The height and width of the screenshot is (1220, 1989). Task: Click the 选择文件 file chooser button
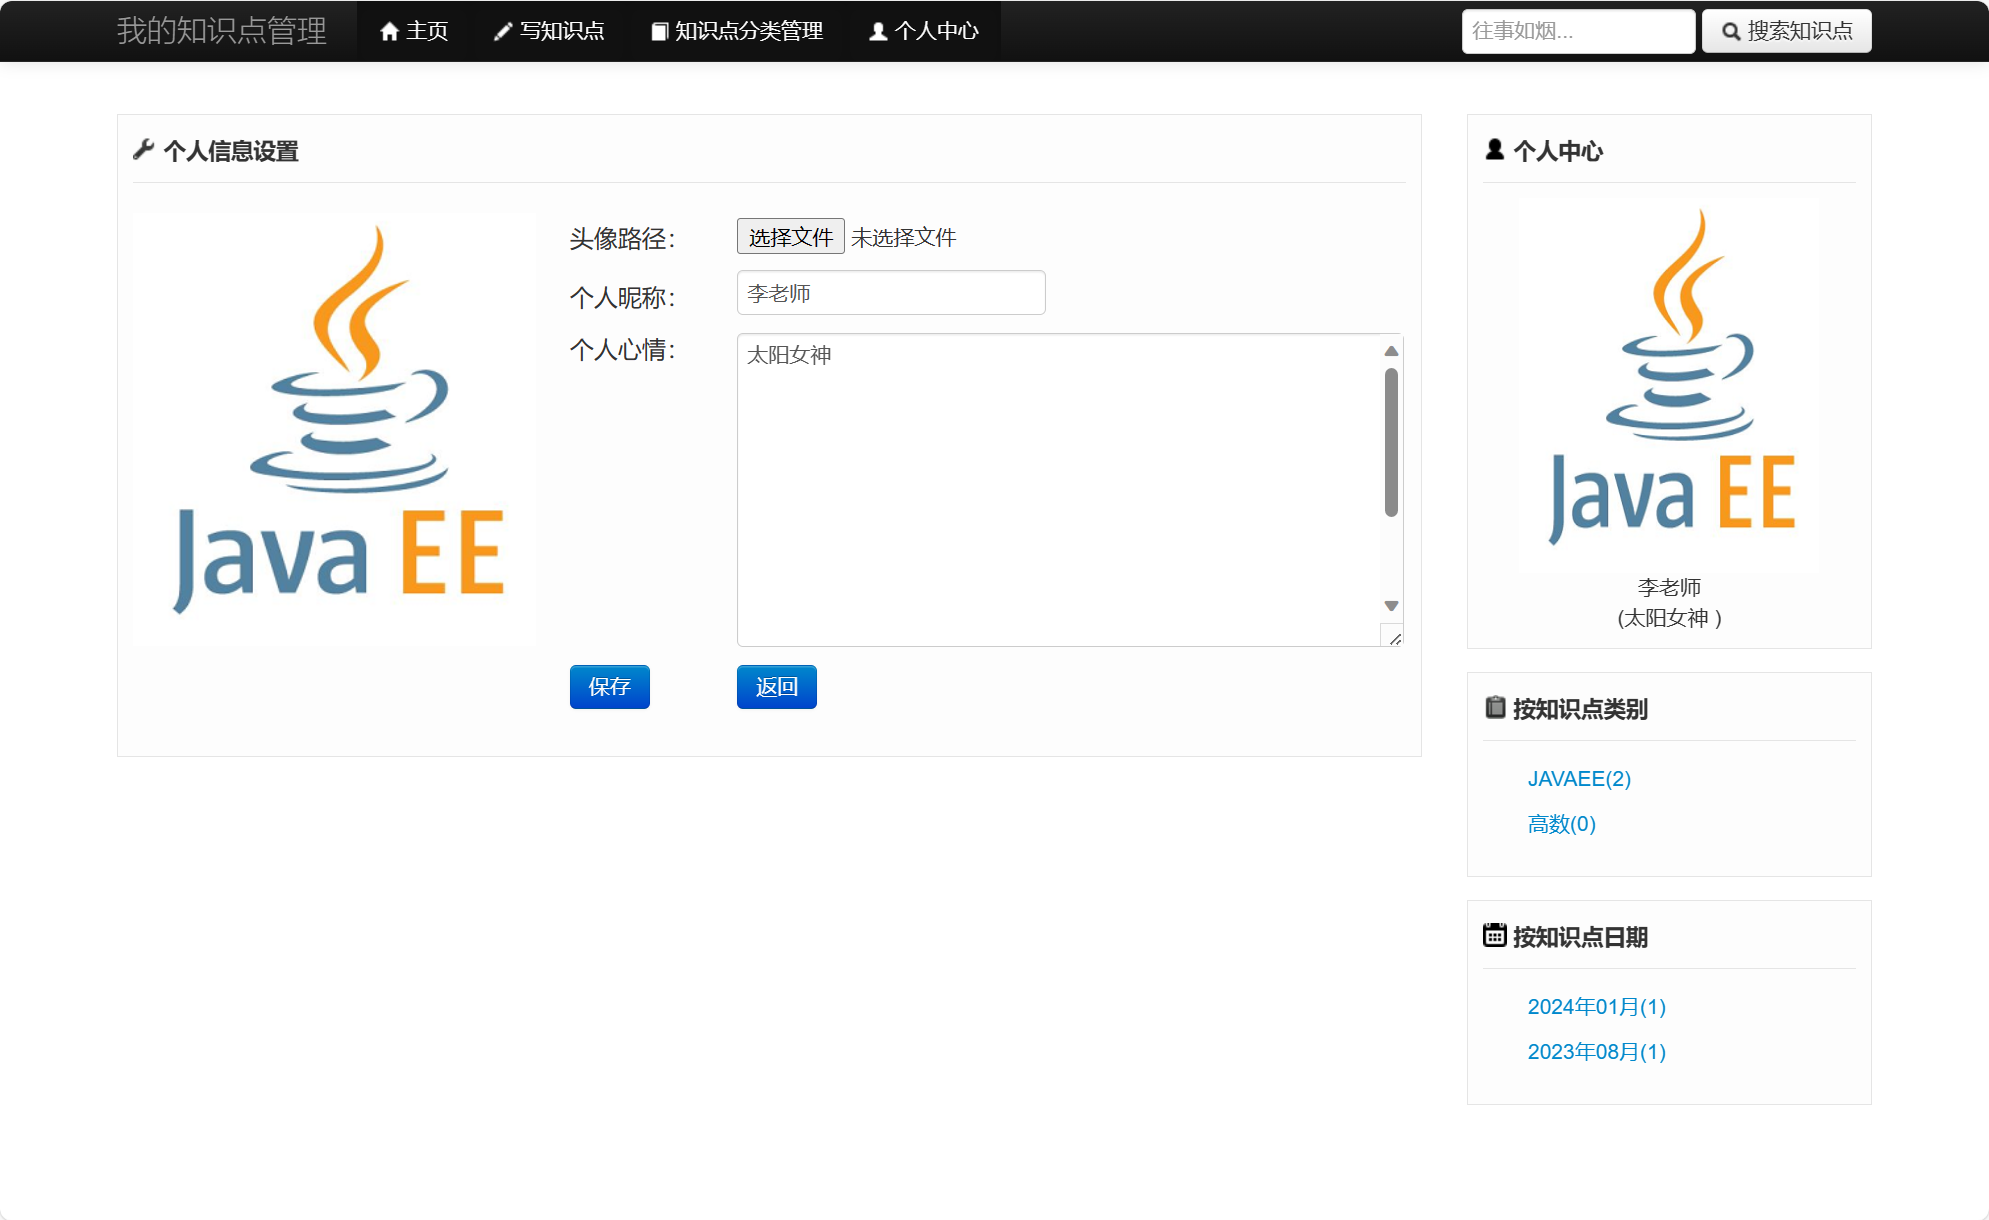[x=790, y=237]
